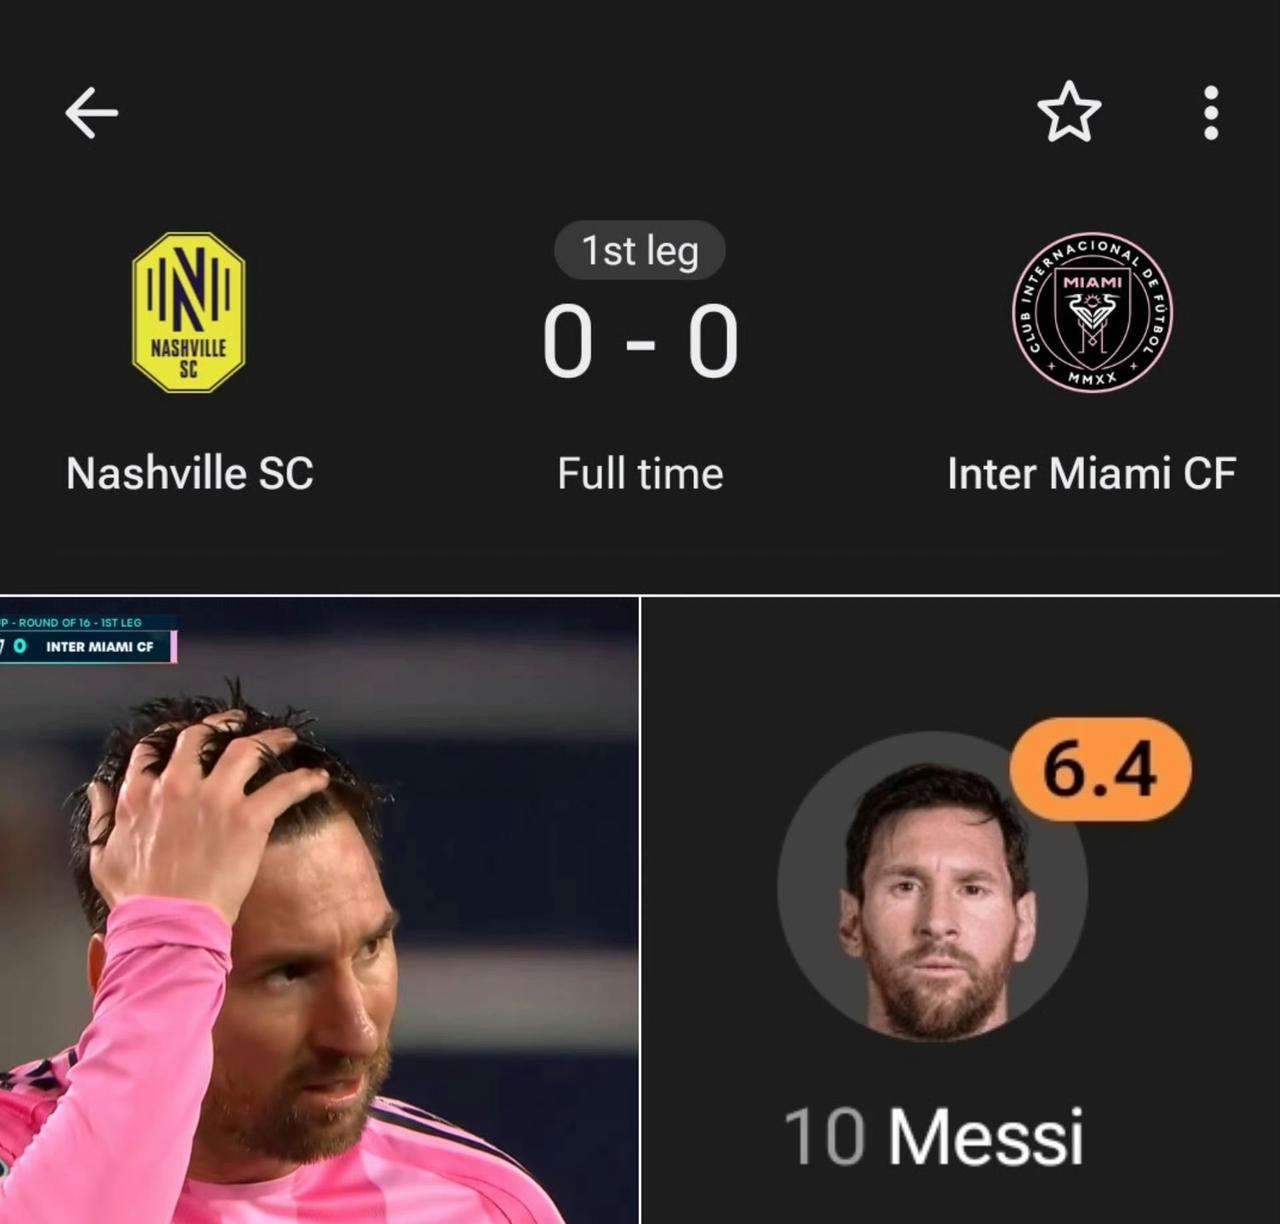Go back using the arrow icon
Viewport: 1280px width, 1224px height.
coord(92,112)
